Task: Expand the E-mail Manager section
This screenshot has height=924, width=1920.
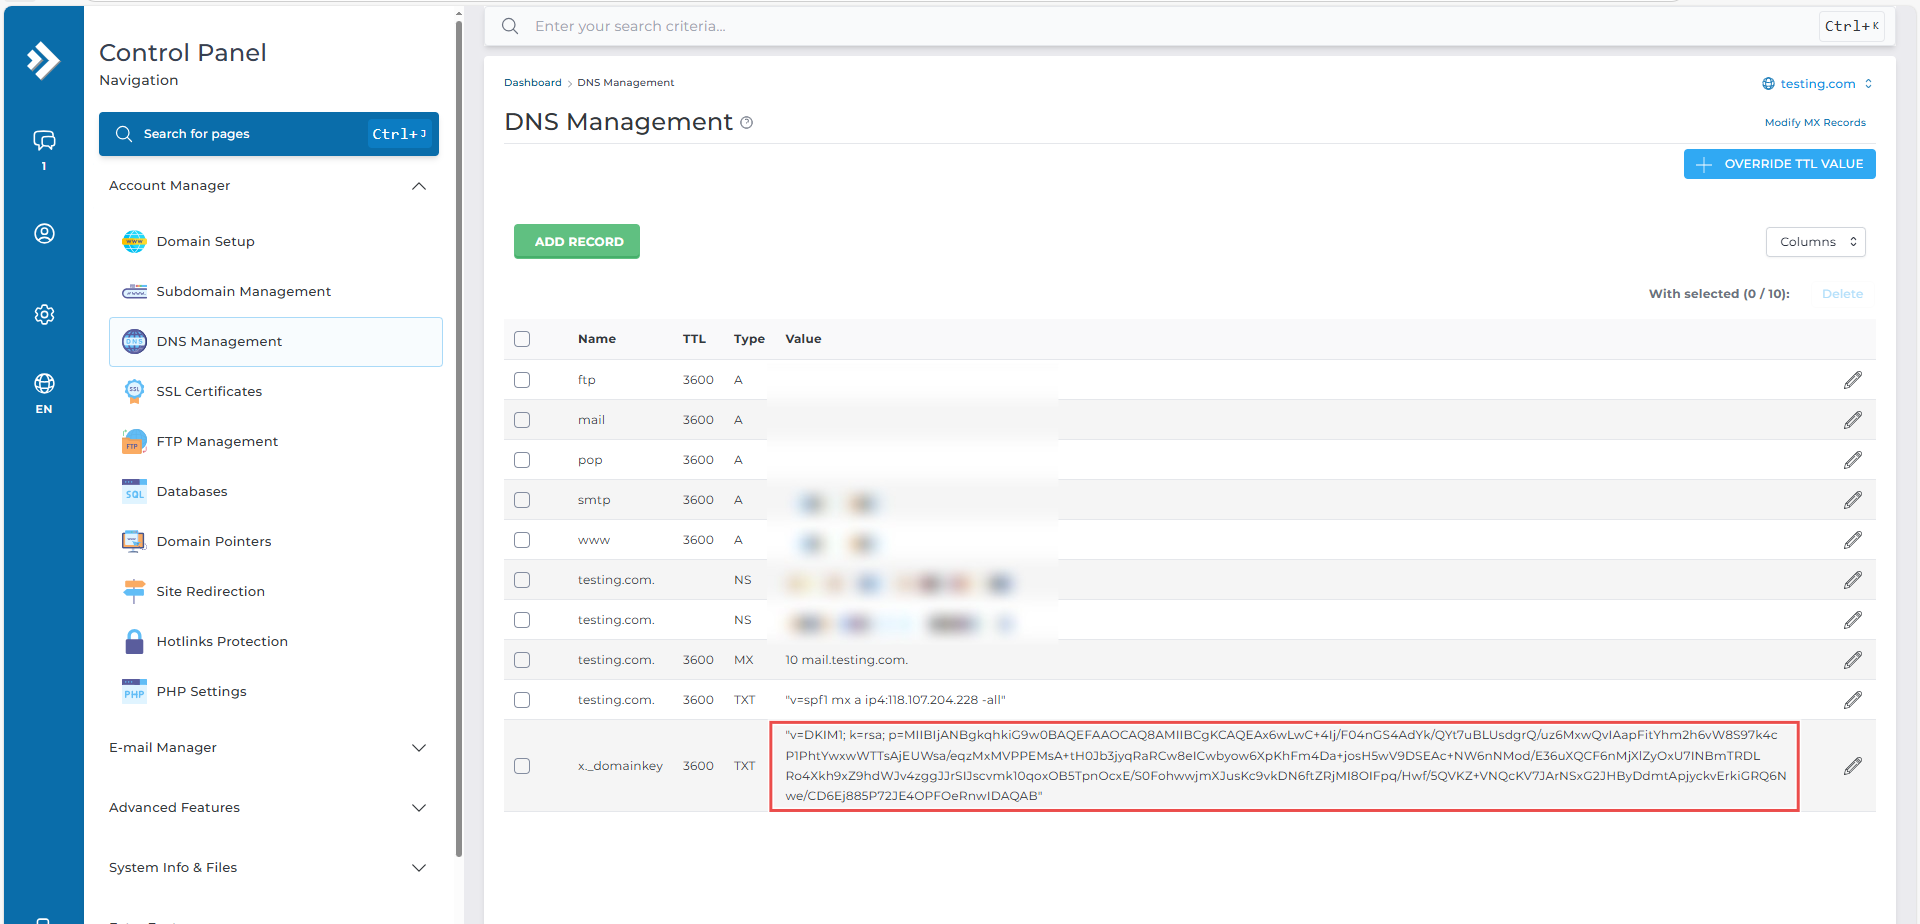Action: click(419, 748)
